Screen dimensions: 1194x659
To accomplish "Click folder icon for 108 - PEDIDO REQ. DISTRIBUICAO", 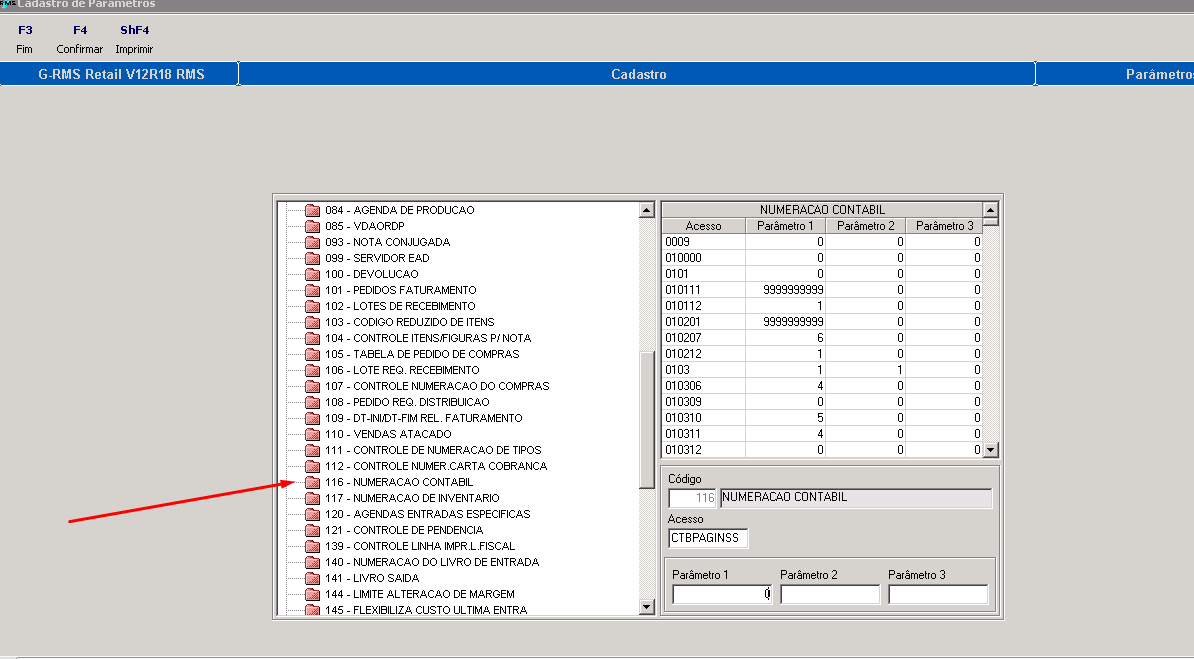I will (312, 402).
